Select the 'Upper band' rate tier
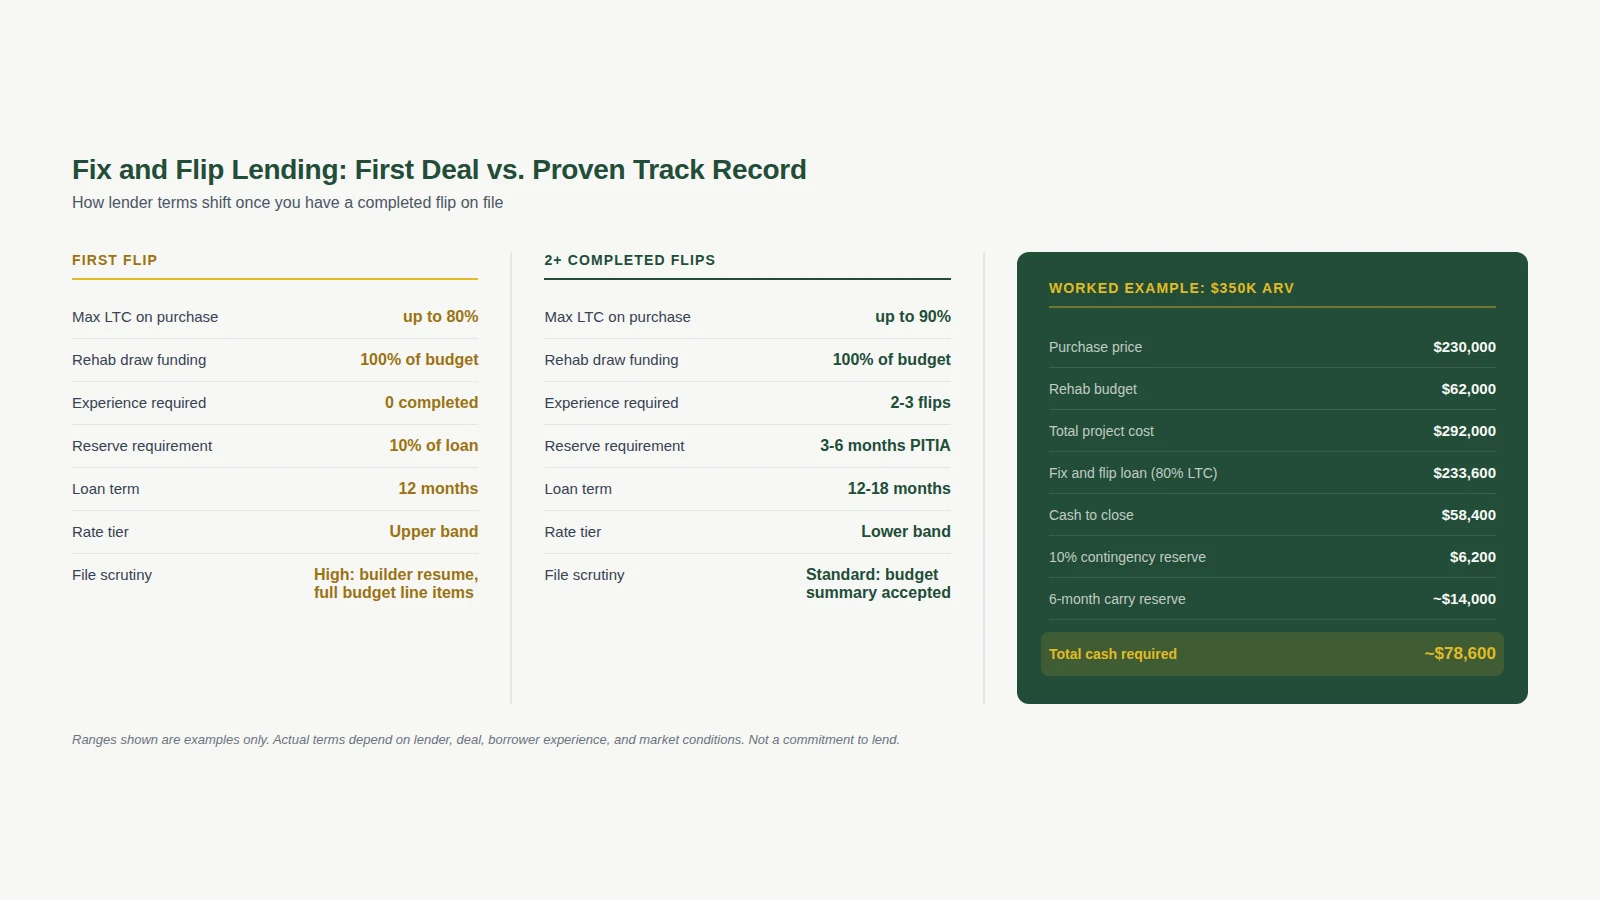This screenshot has width=1600, height=900. 434,531
